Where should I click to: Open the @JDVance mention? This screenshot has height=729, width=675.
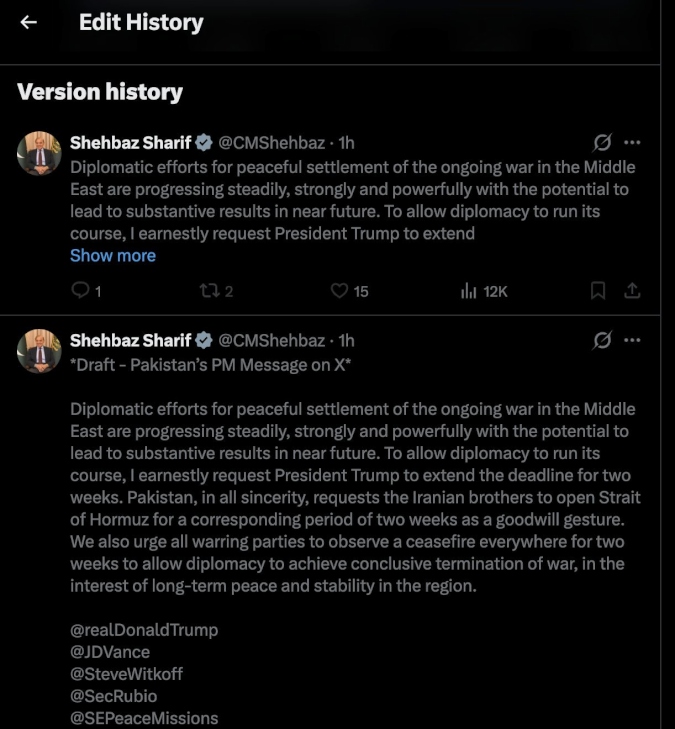110,652
